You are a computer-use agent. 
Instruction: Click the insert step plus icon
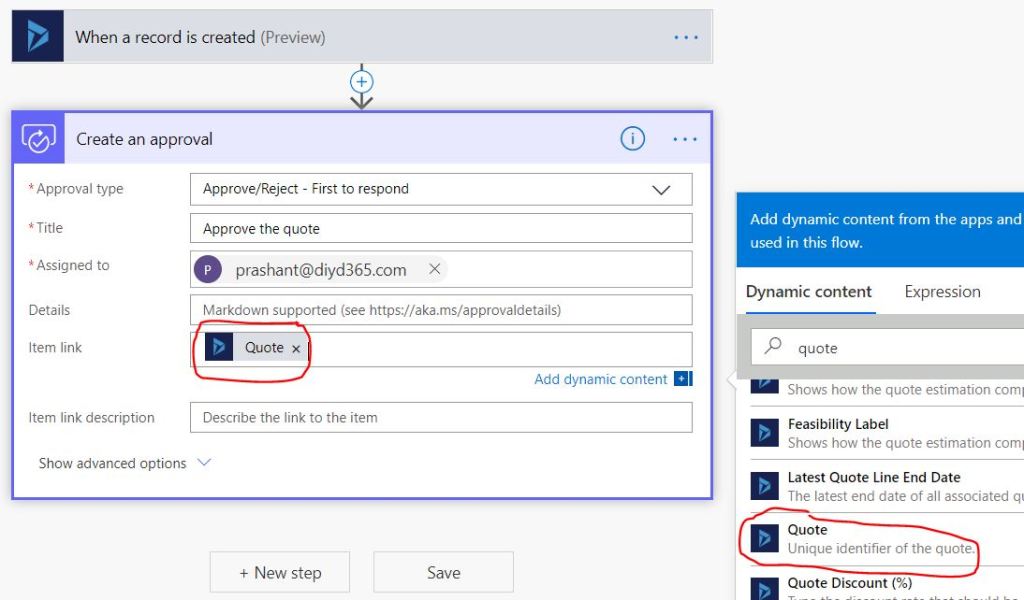tap(362, 81)
